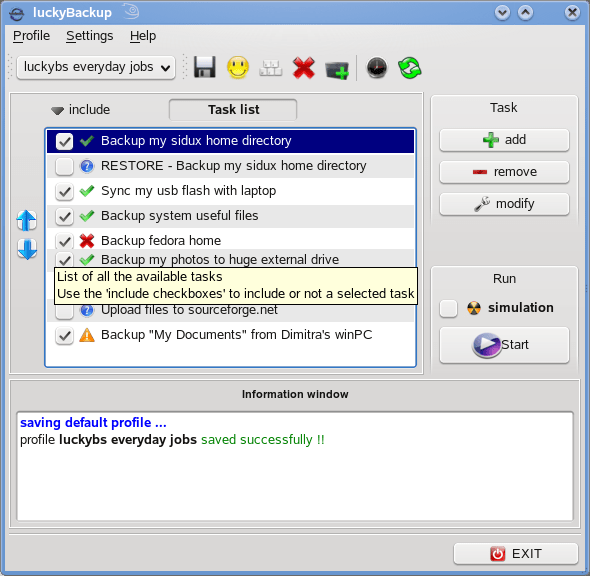Viewport: 590px width, 576px height.
Task: Click warning triangle on My Documents task
Action: 87,335
